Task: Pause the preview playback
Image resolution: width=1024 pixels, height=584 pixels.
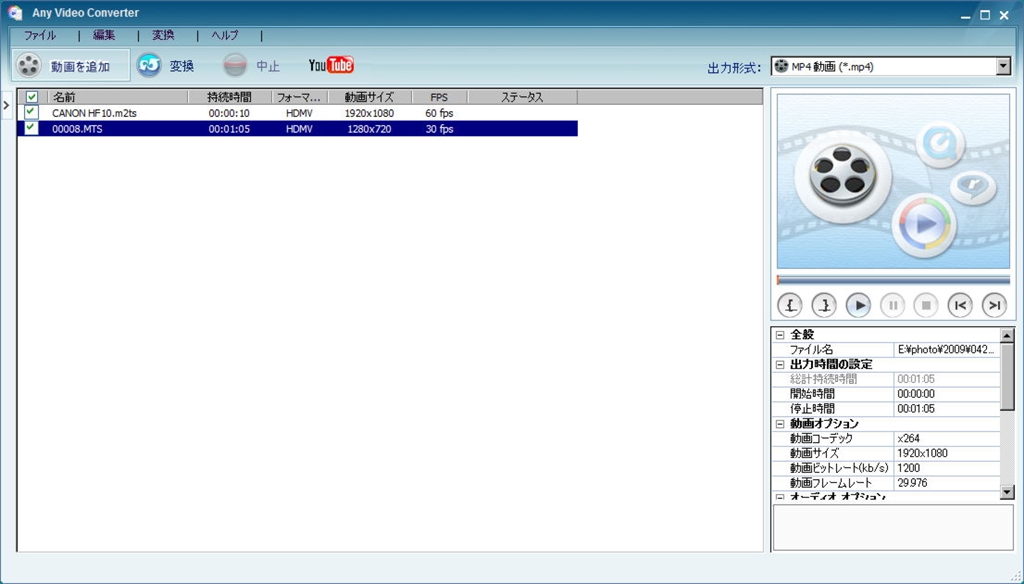Action: coord(892,305)
